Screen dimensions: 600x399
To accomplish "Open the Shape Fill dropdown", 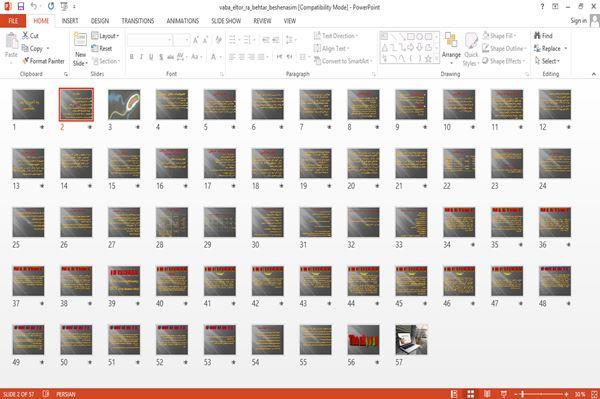I will (x=499, y=36).
